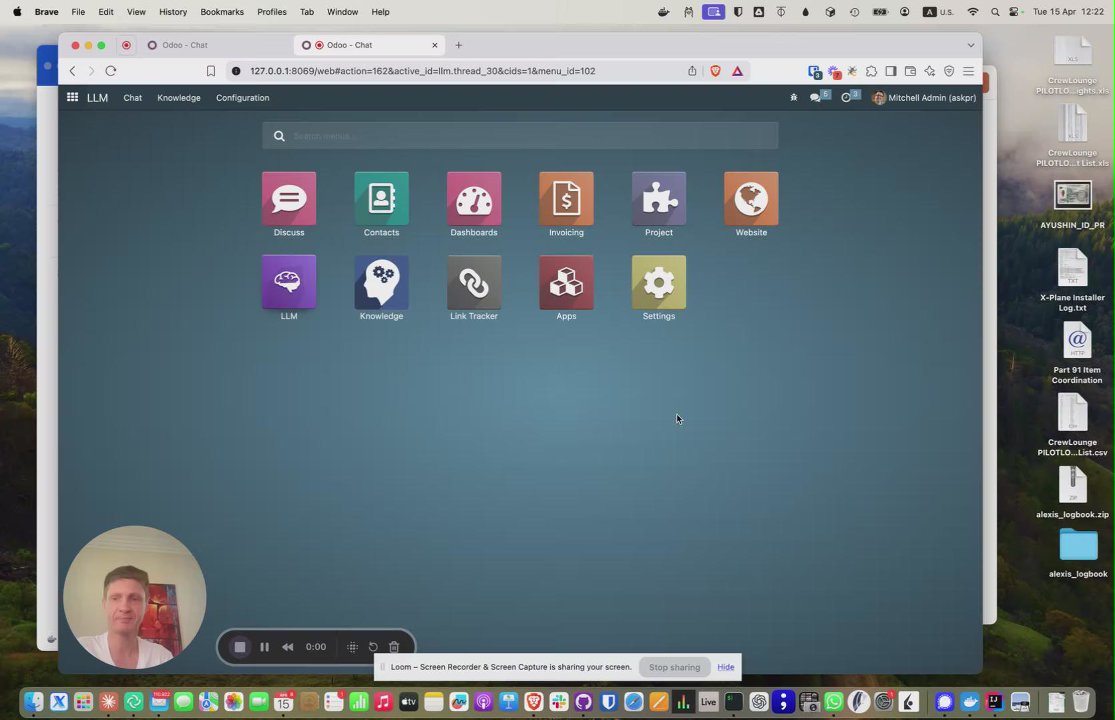Open the extensions puzzle icon
1115x720 pixels.
[871, 70]
